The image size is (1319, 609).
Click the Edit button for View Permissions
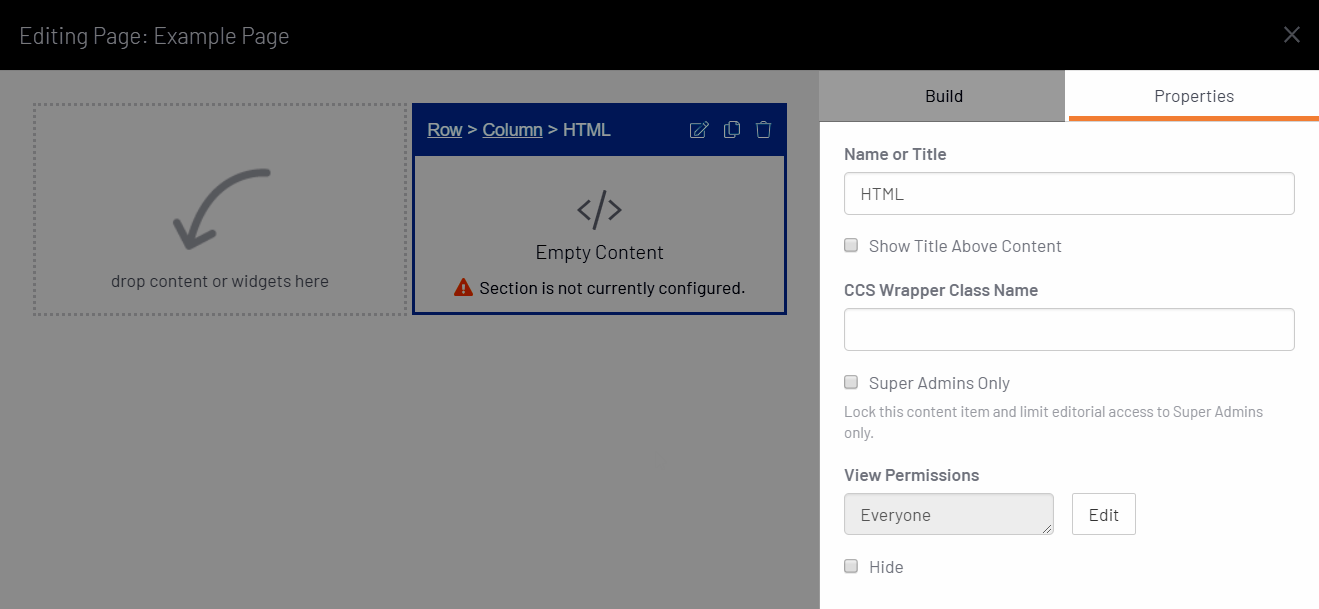(x=1104, y=514)
